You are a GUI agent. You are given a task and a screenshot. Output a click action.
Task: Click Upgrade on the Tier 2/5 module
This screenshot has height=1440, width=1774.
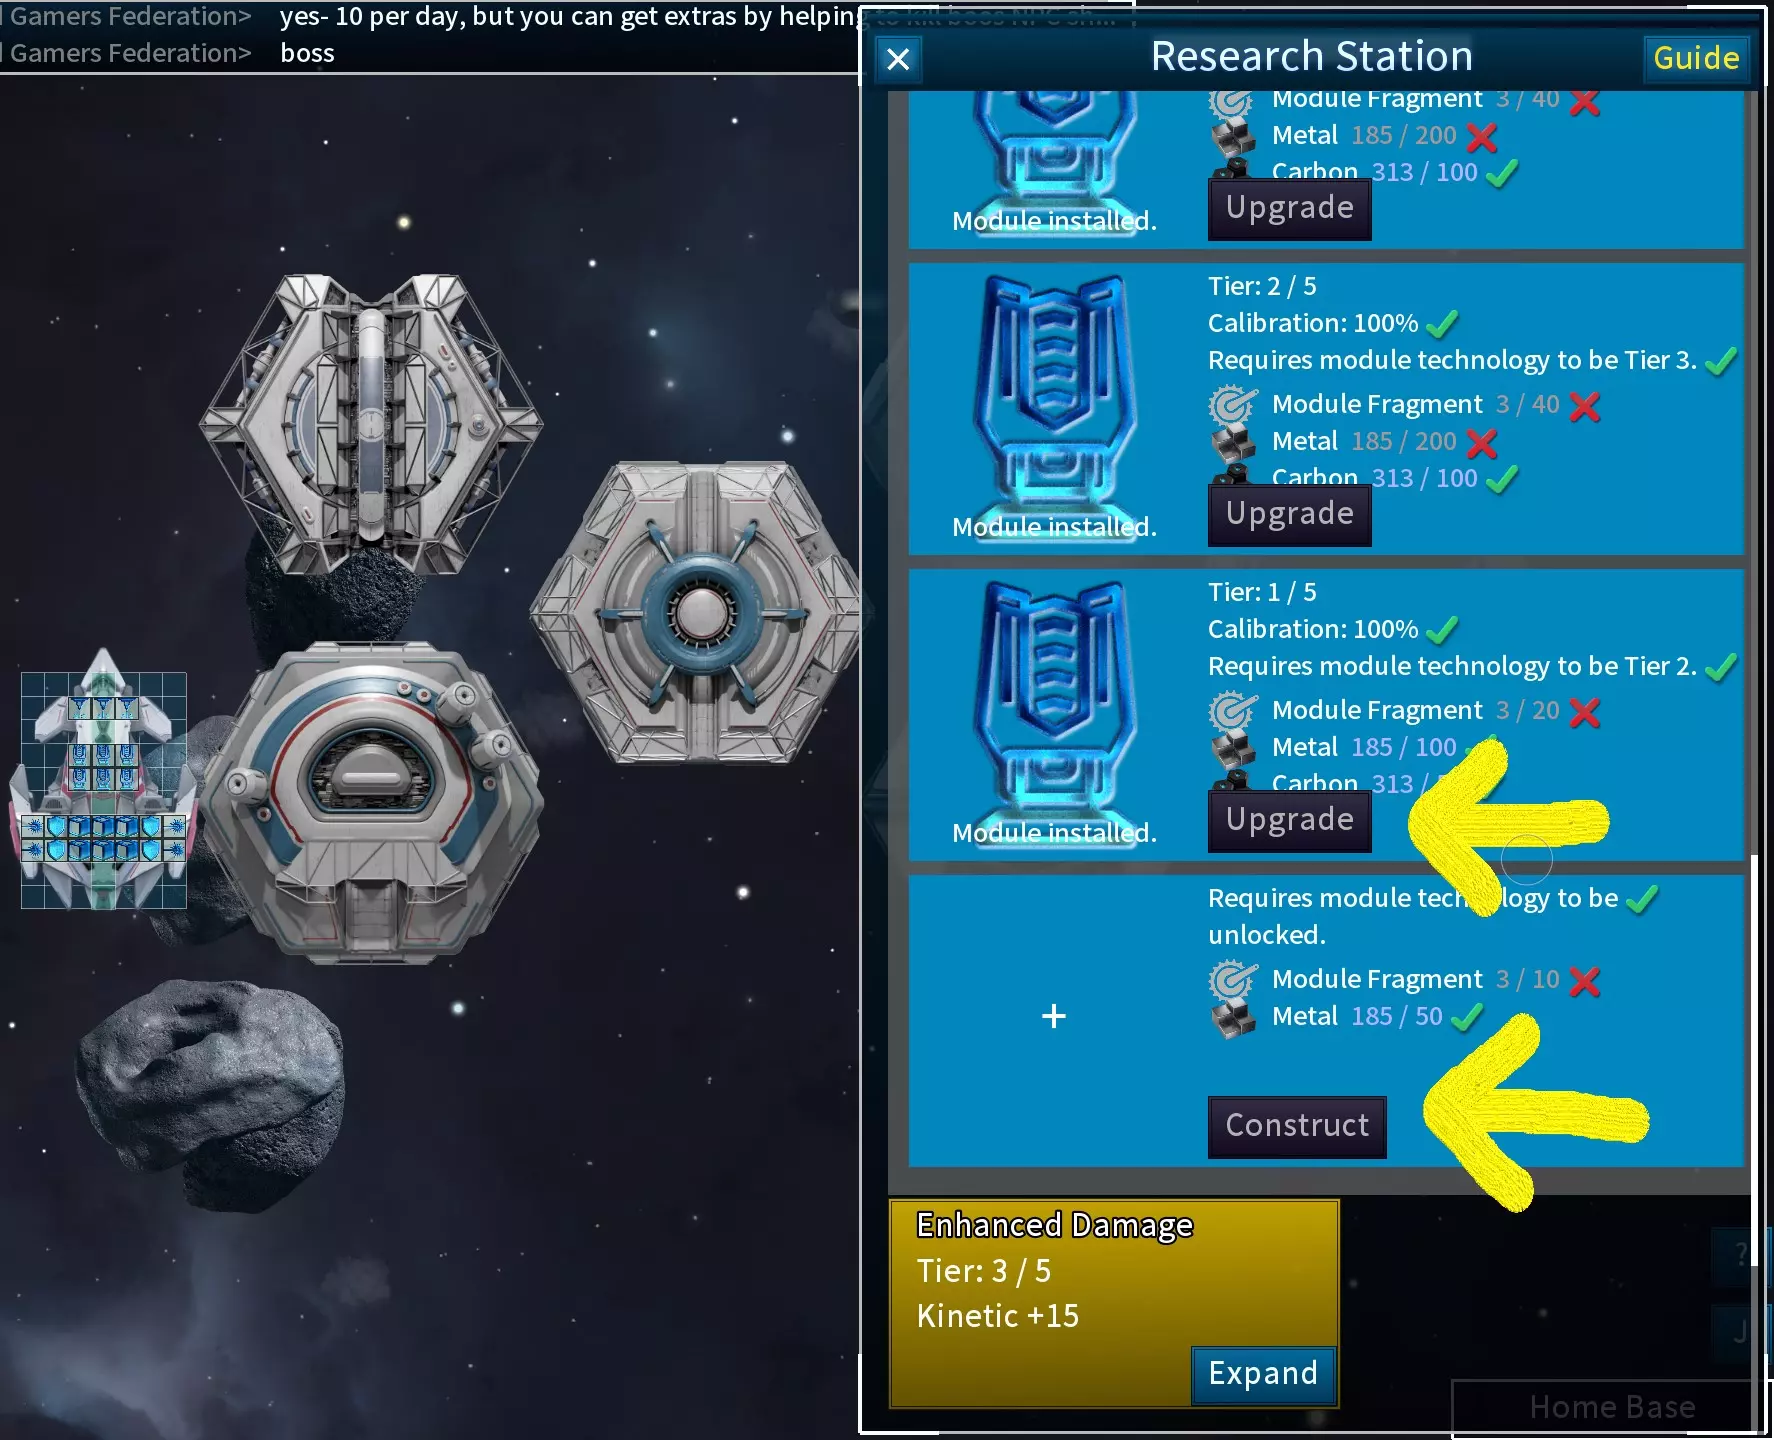pyautogui.click(x=1289, y=514)
